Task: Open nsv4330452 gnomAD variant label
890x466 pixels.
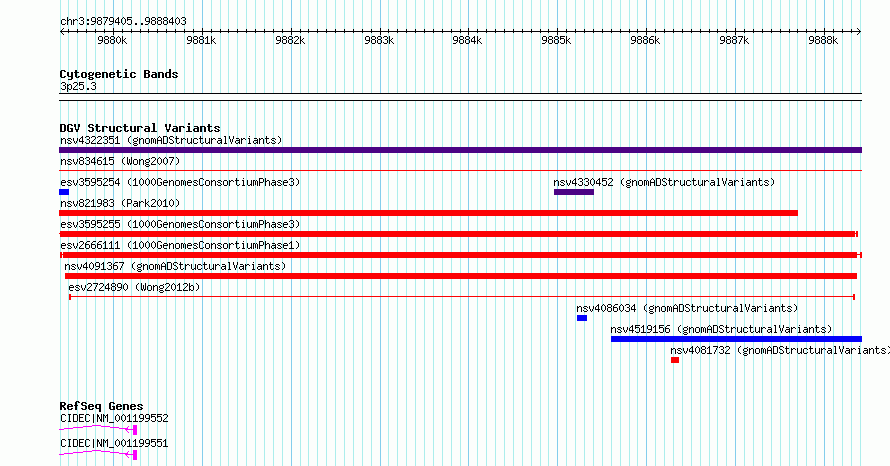Action: click(x=664, y=182)
